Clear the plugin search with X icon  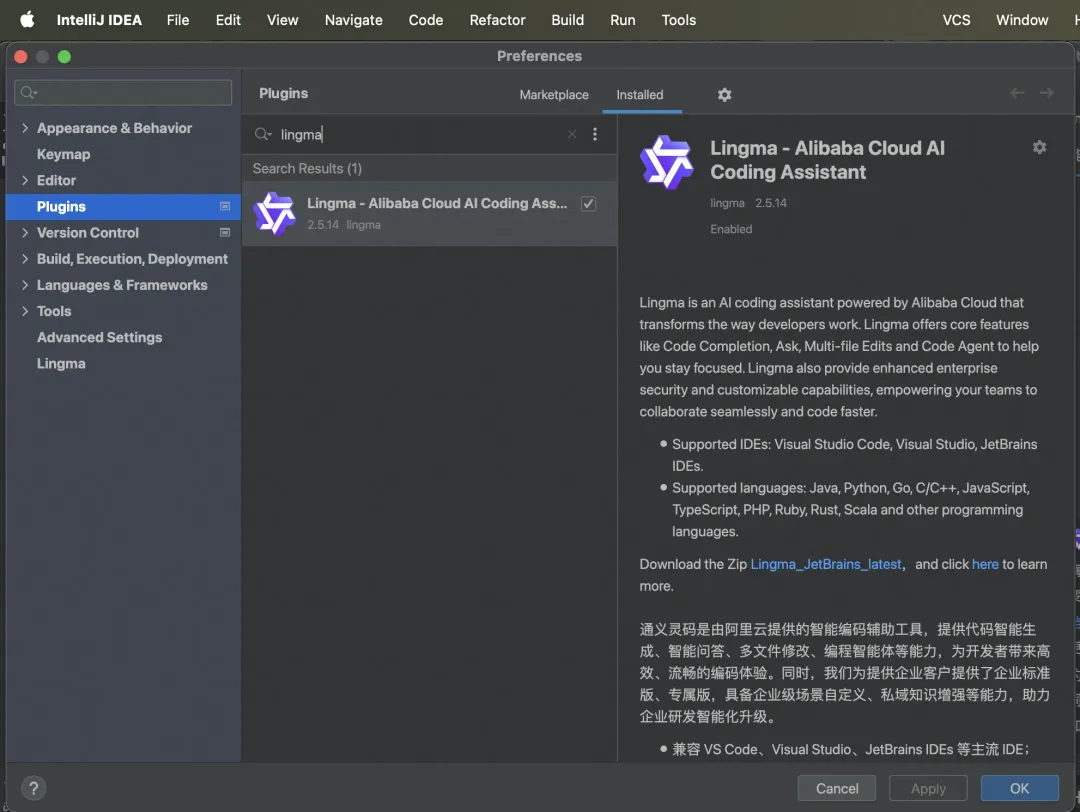572,134
